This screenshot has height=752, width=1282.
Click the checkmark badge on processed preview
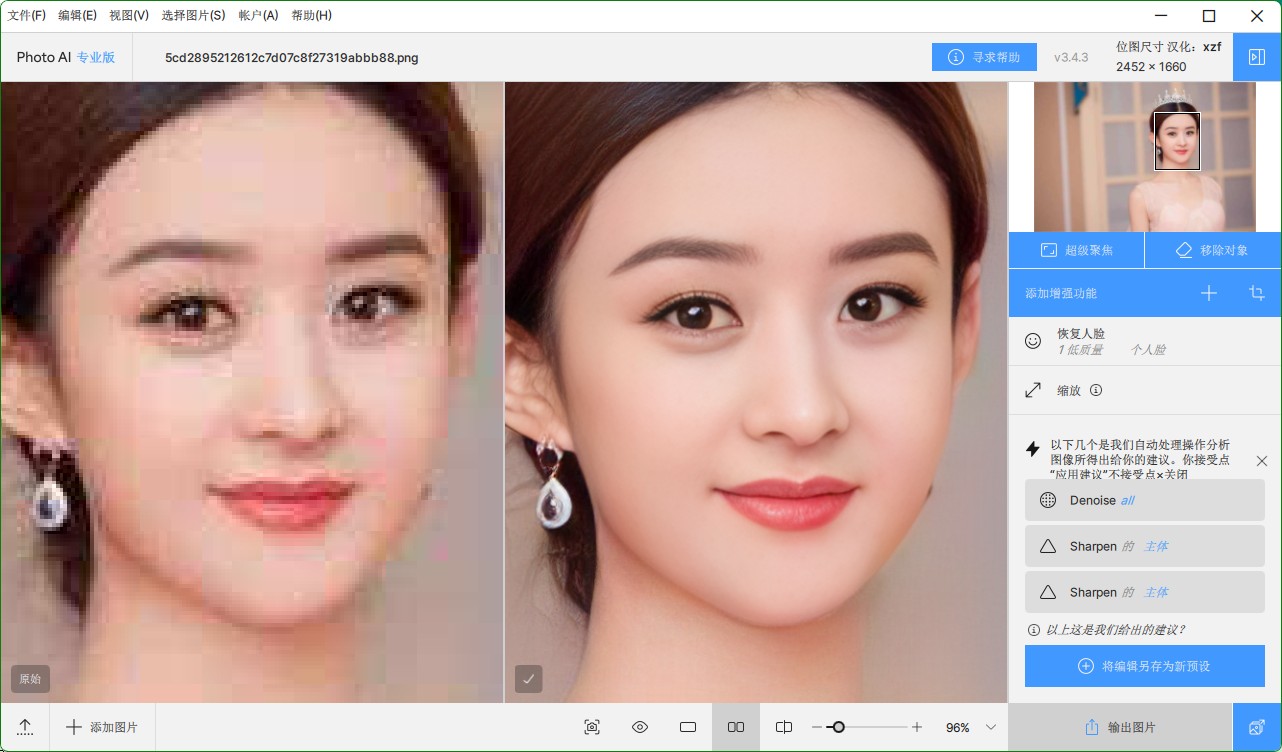529,679
